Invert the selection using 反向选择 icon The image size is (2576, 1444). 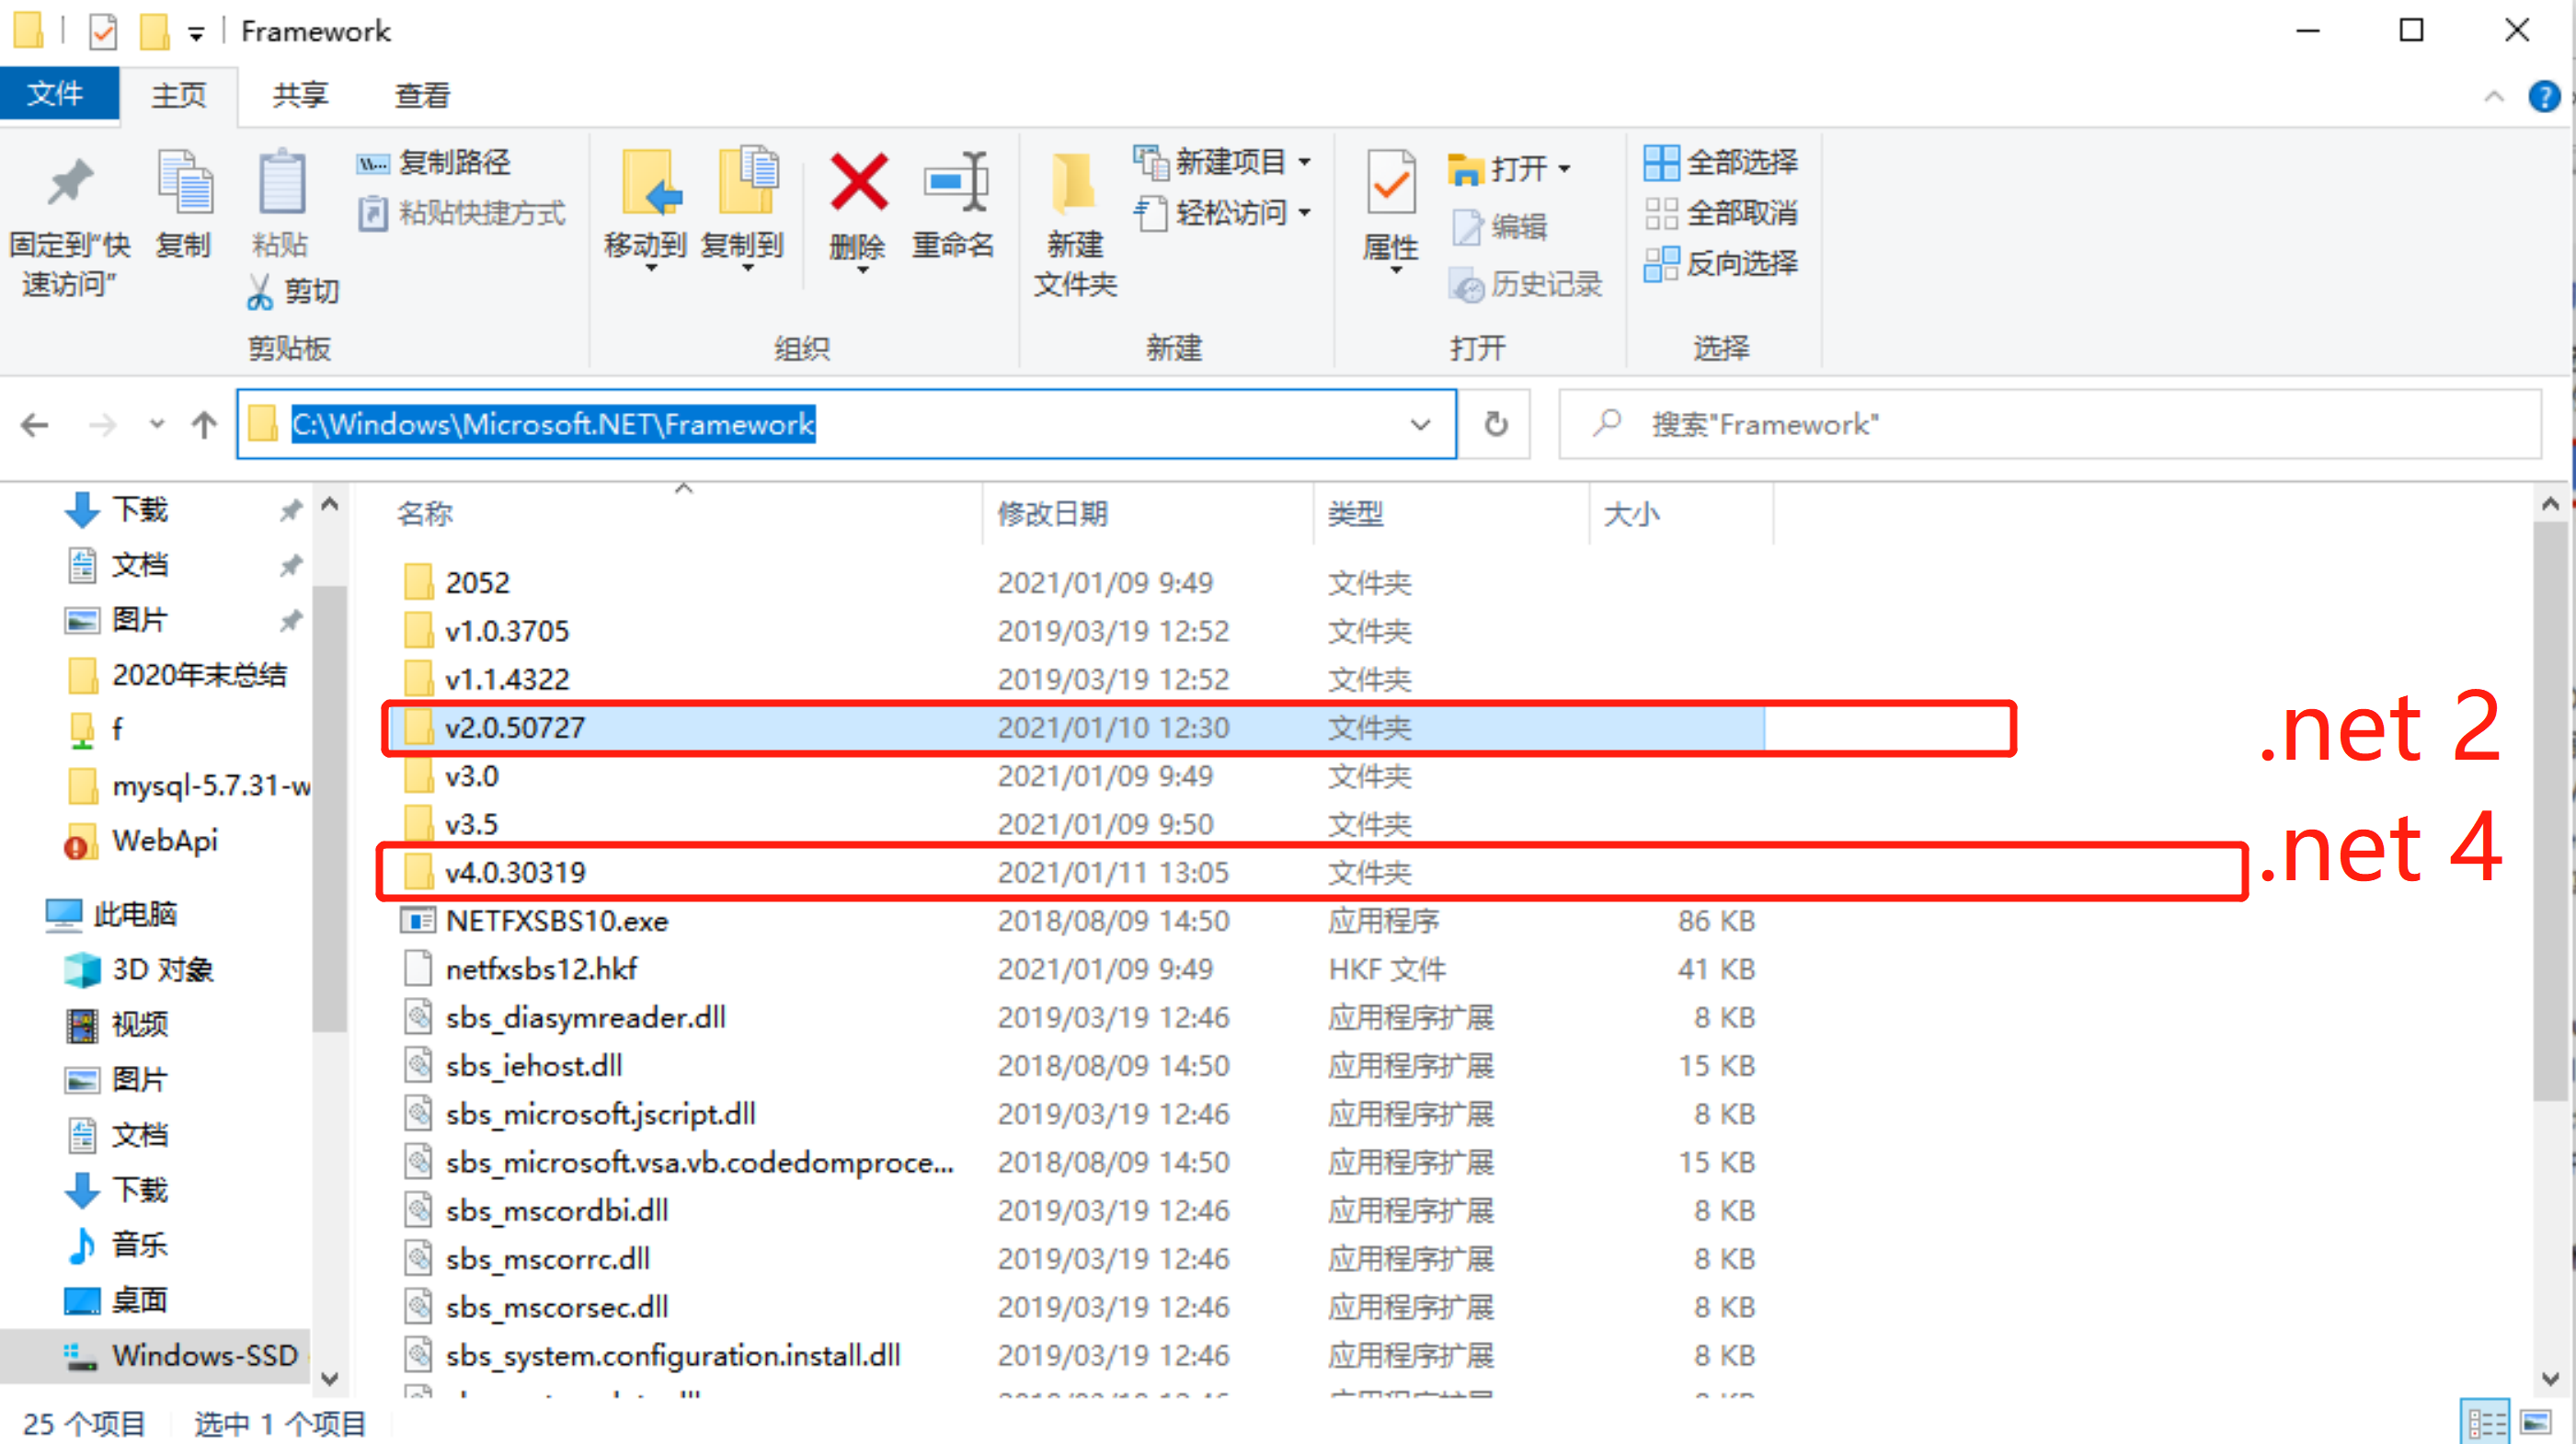click(1722, 263)
